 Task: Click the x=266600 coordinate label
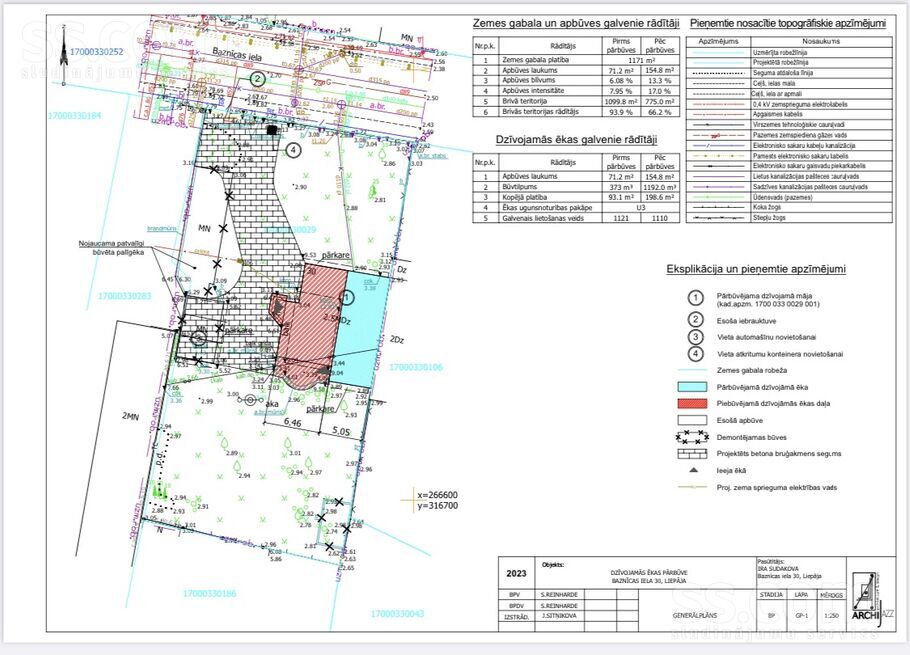click(x=436, y=494)
